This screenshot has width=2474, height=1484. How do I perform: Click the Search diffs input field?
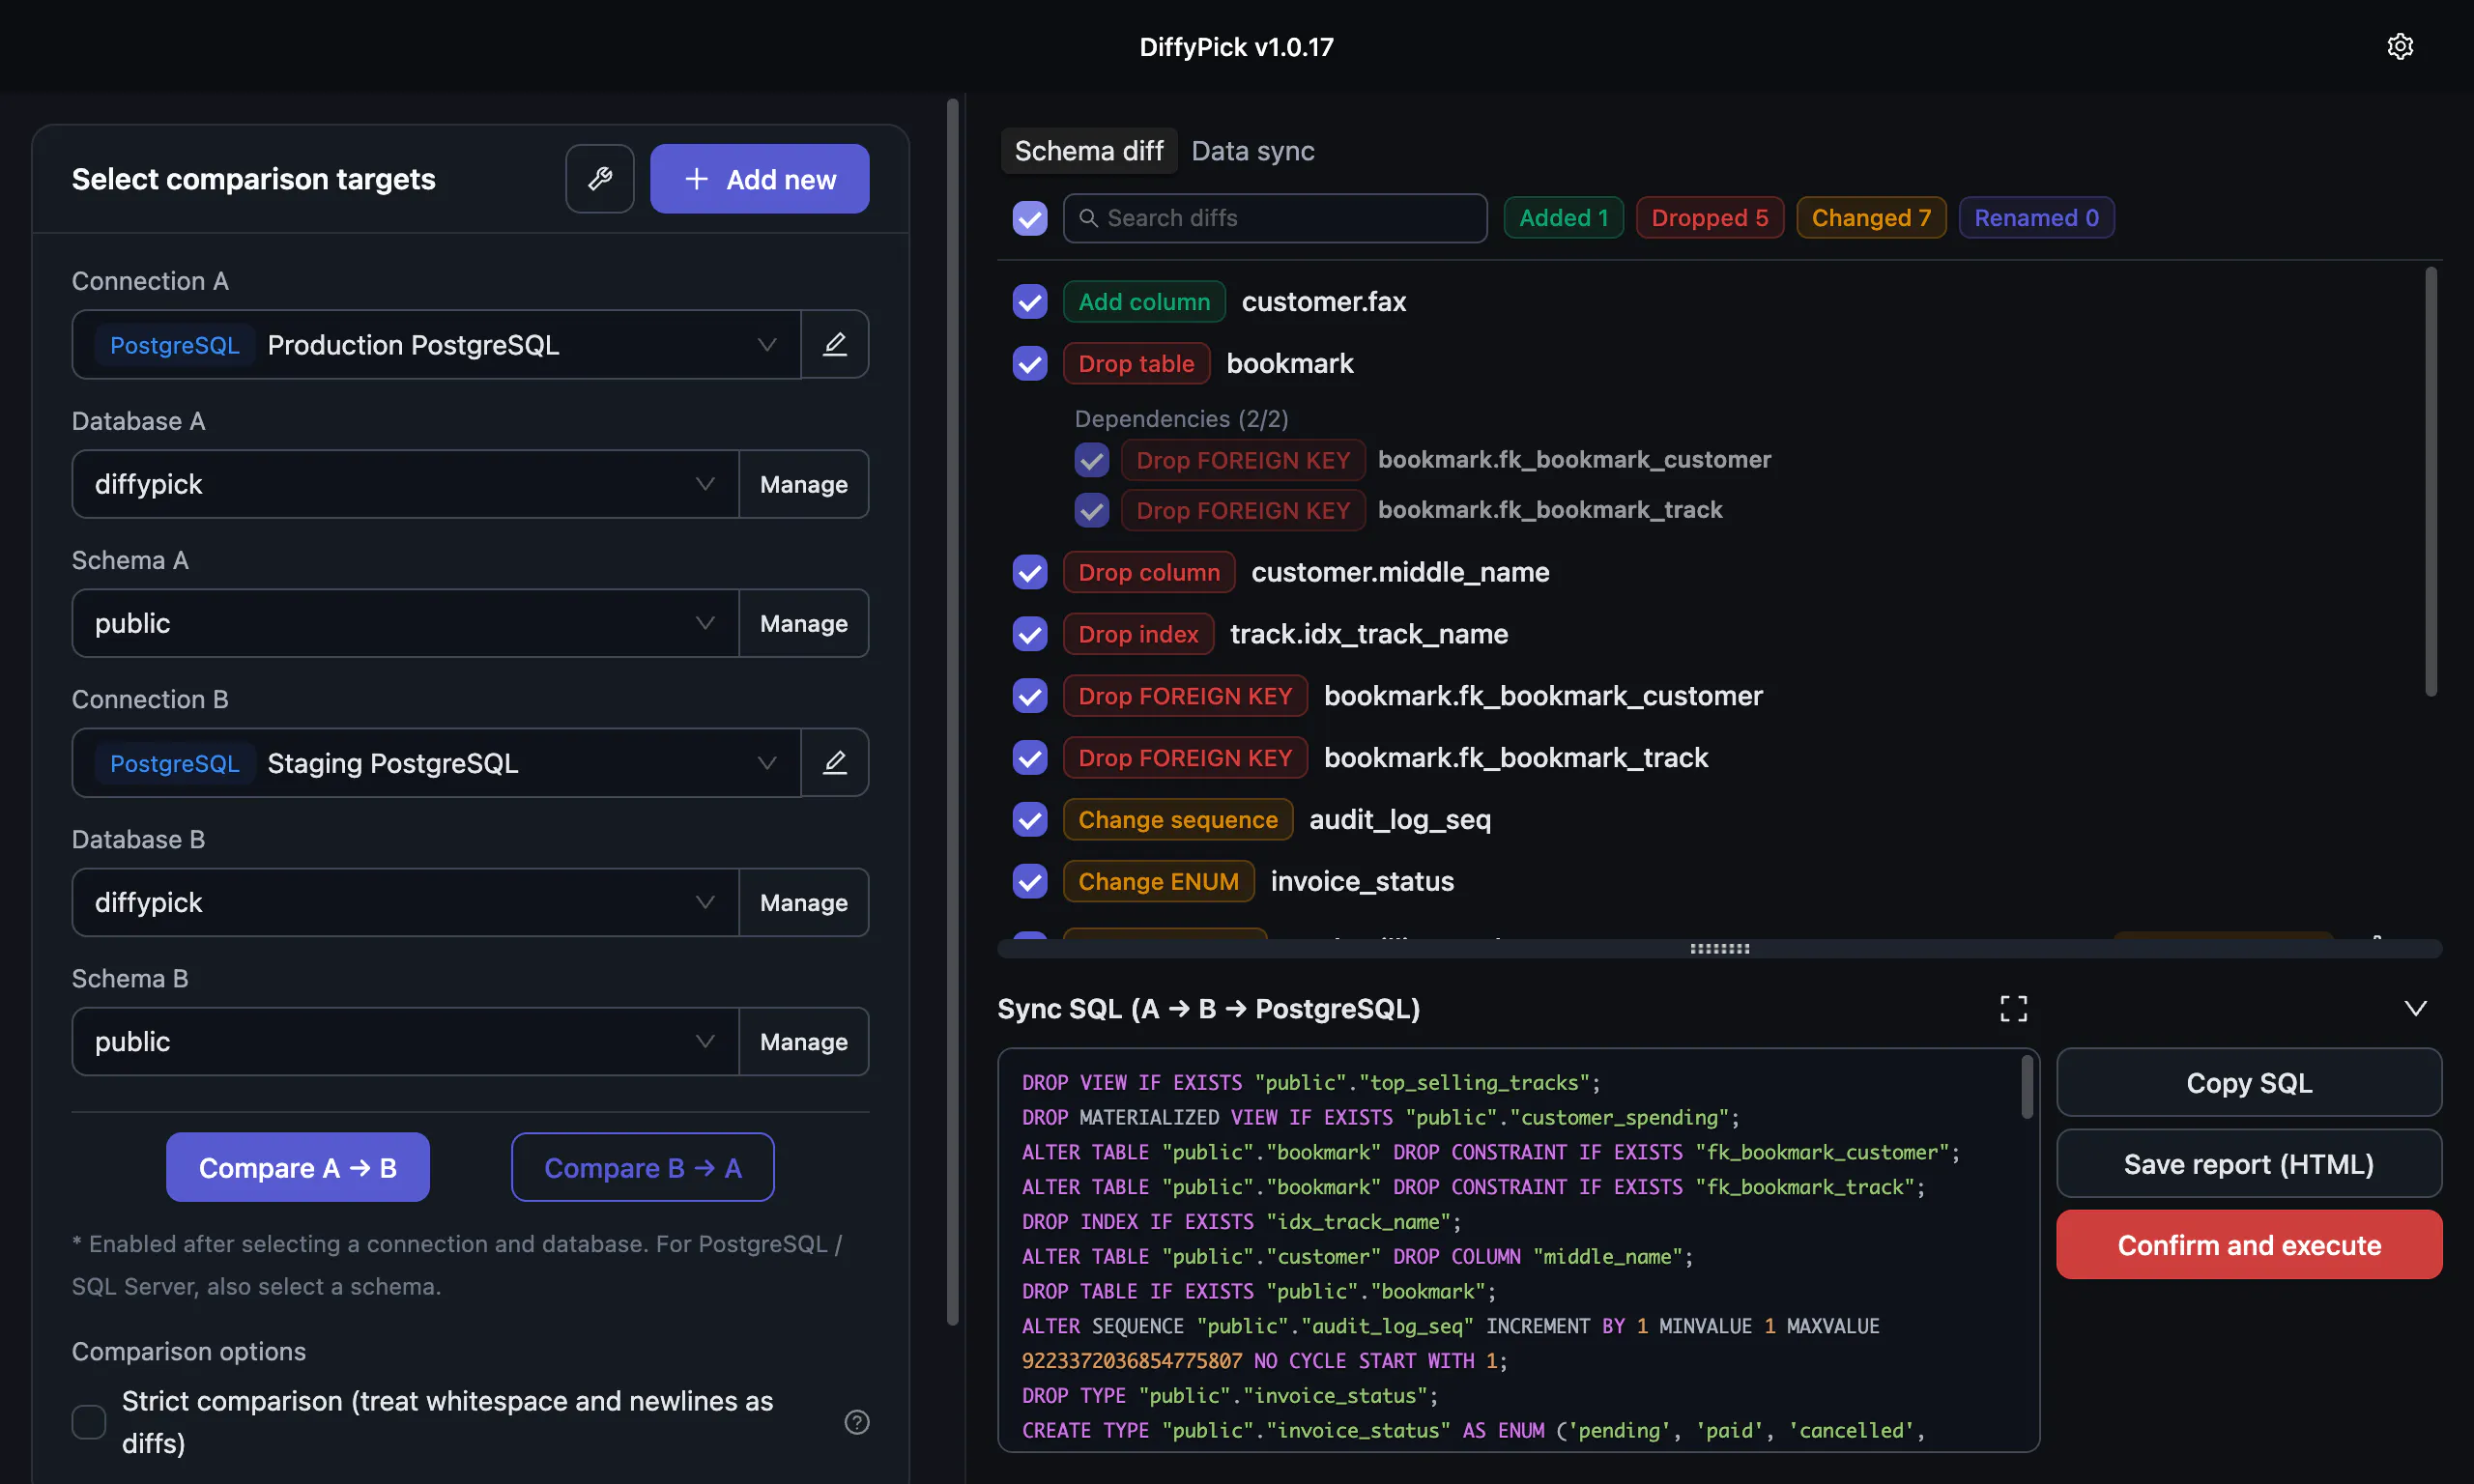(1275, 218)
